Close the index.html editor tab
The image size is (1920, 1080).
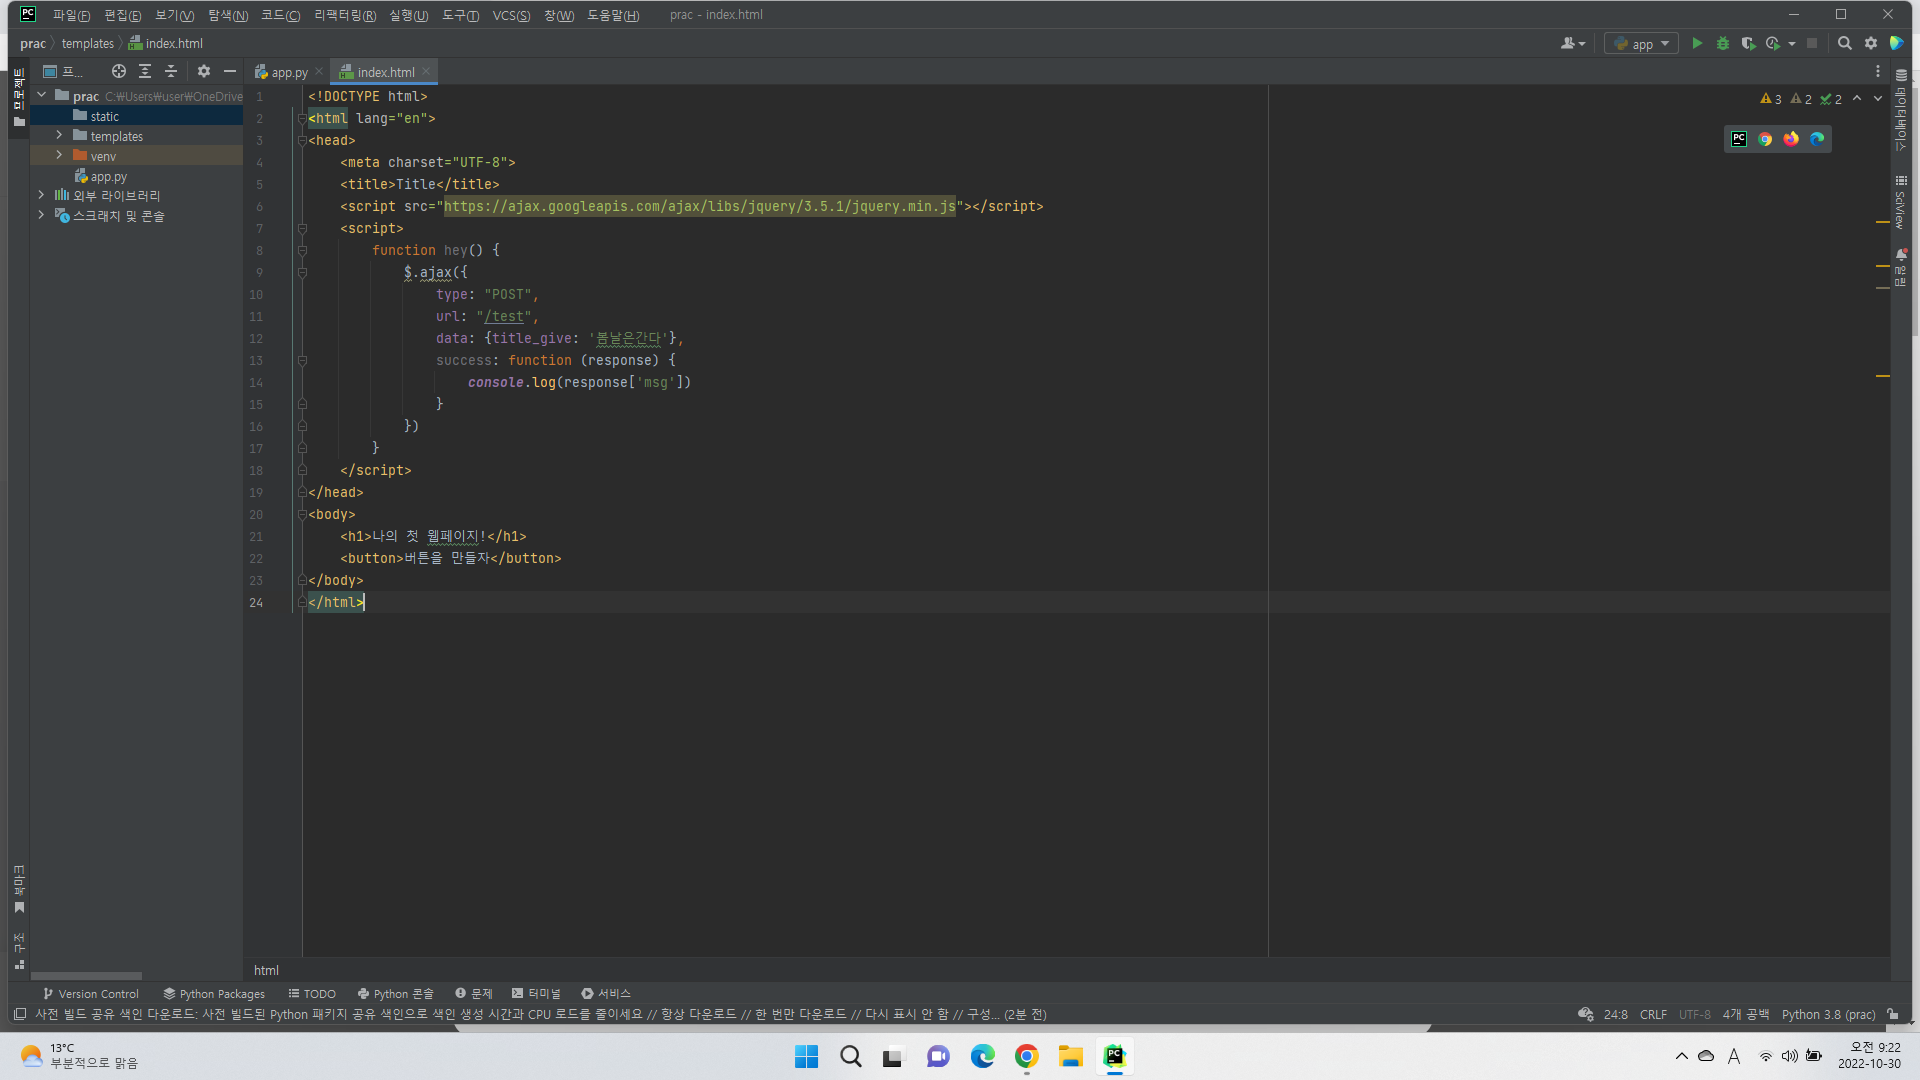click(426, 71)
